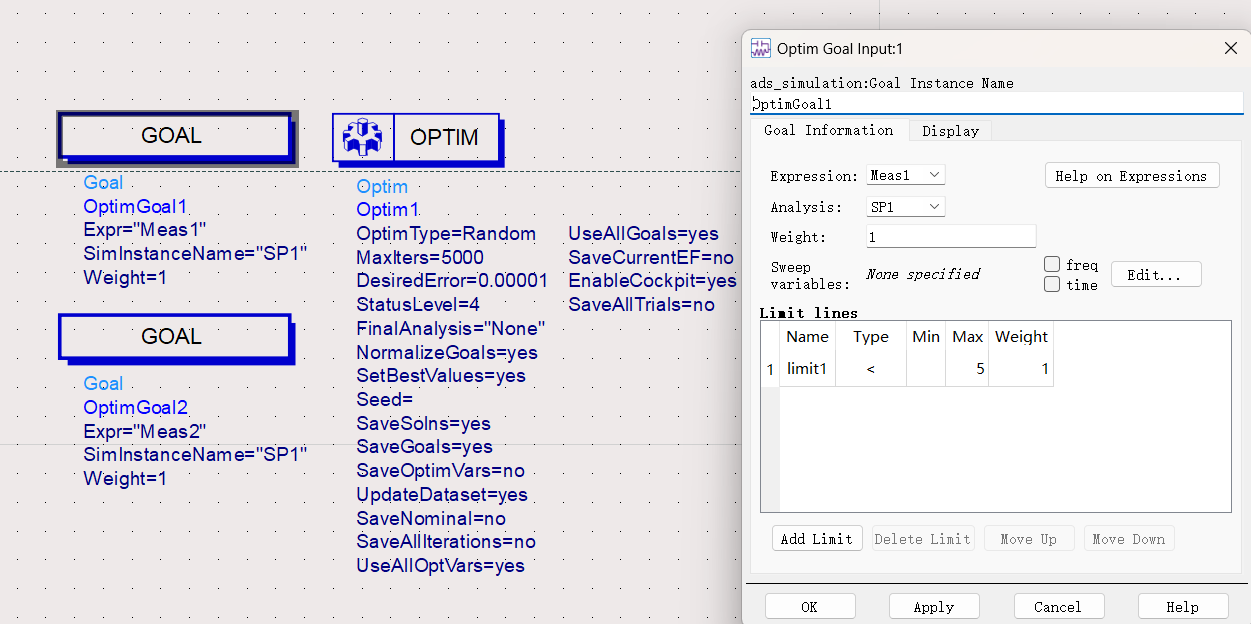
Task: Click the SaveOptimVars=no parameter
Action: pos(441,471)
